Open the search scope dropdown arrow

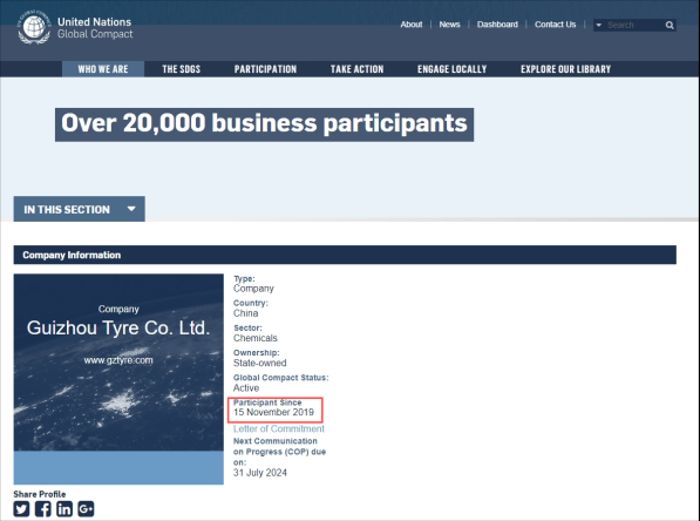tap(599, 25)
